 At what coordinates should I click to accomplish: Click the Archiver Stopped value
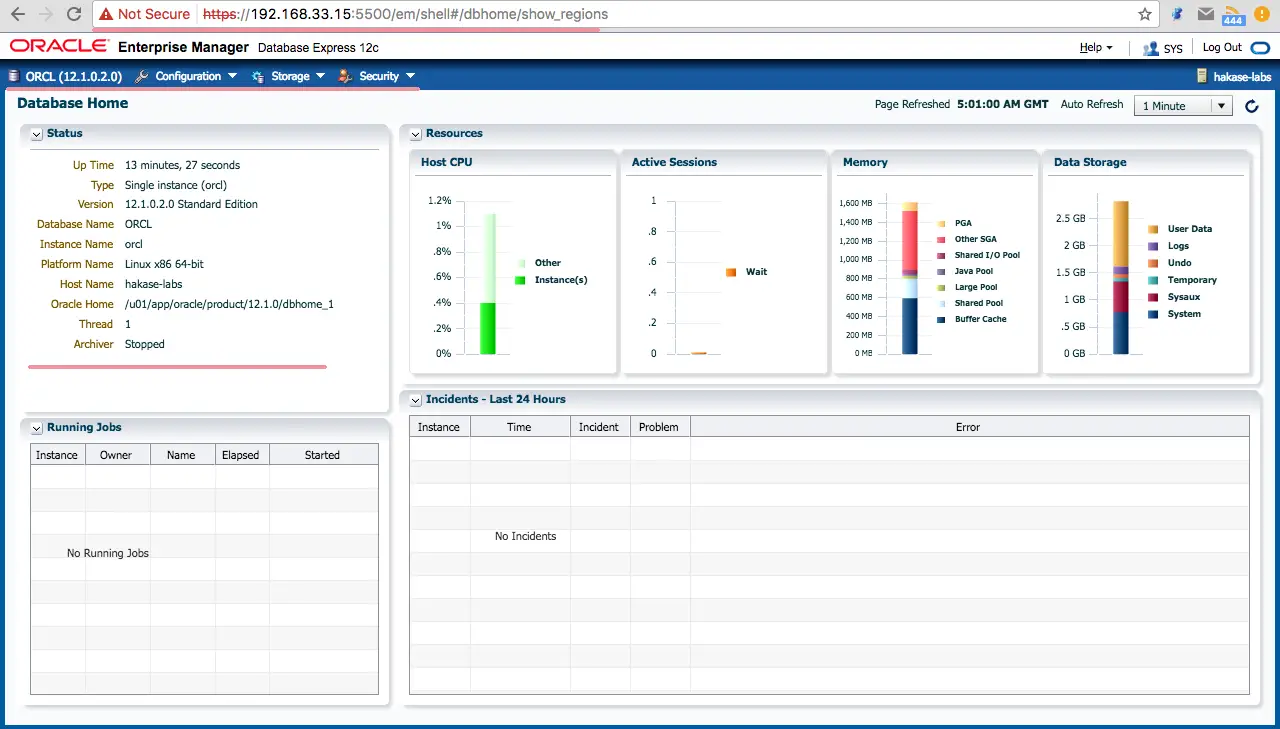point(145,344)
